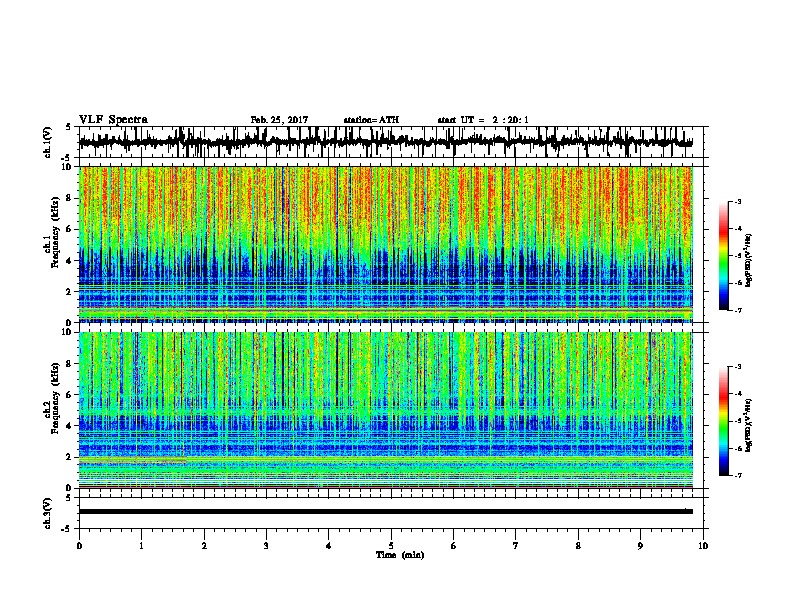Click the "VLF Spectra" plot title

click(x=113, y=120)
